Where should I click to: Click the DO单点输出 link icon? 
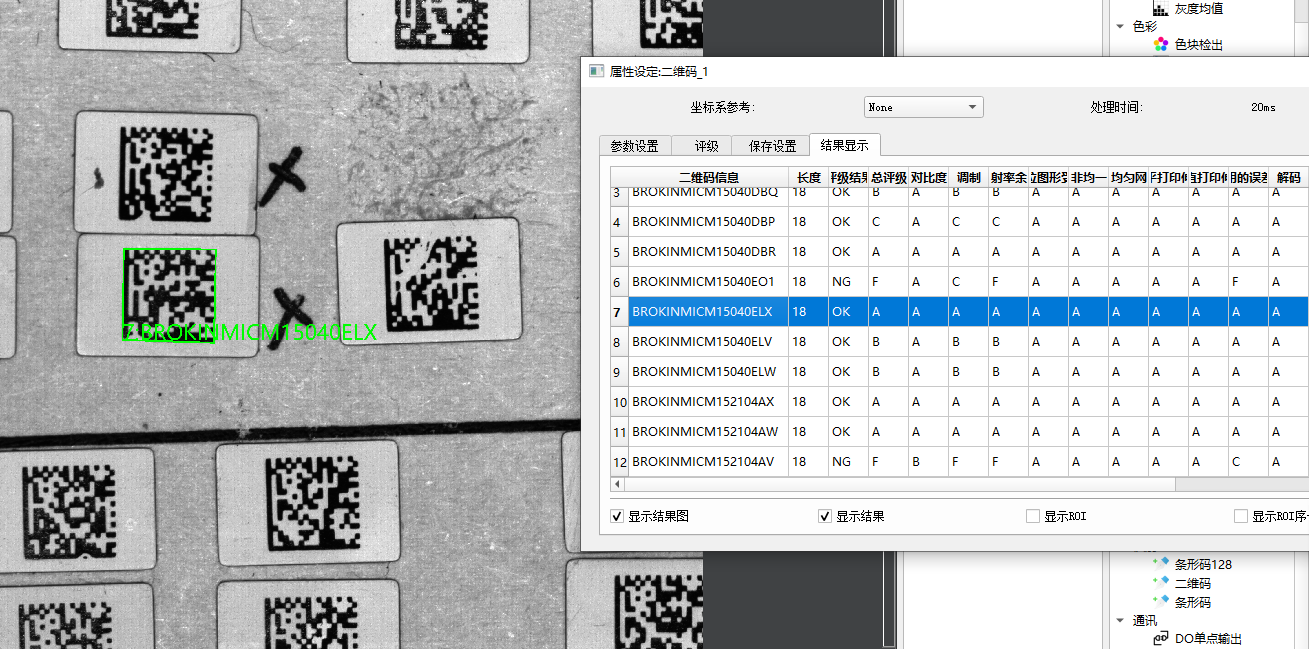[x=1161, y=638]
